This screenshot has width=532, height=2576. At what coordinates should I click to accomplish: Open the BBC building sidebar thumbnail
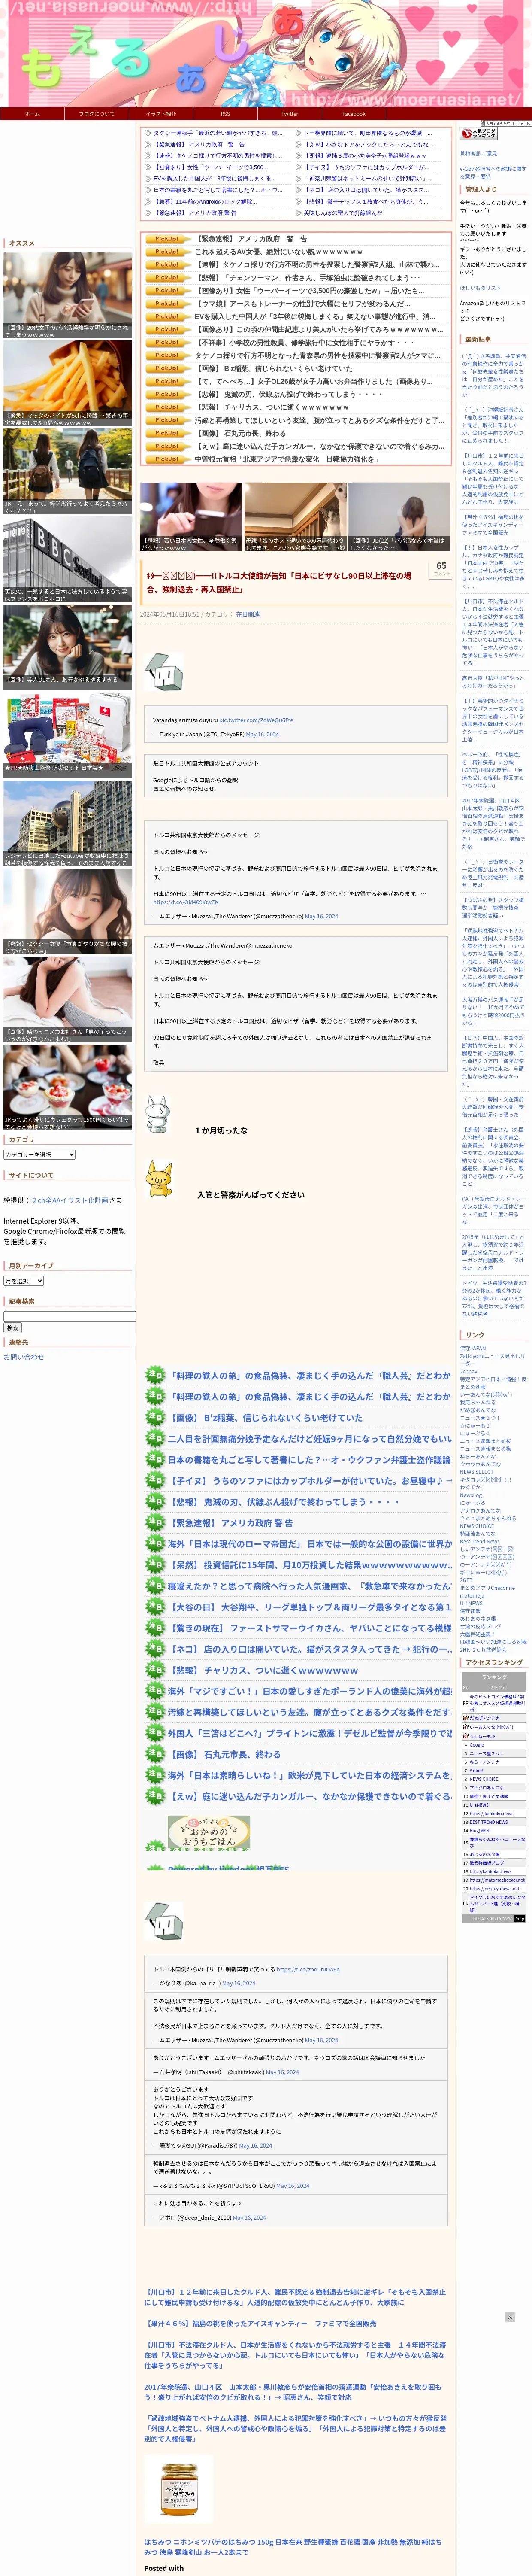67,558
